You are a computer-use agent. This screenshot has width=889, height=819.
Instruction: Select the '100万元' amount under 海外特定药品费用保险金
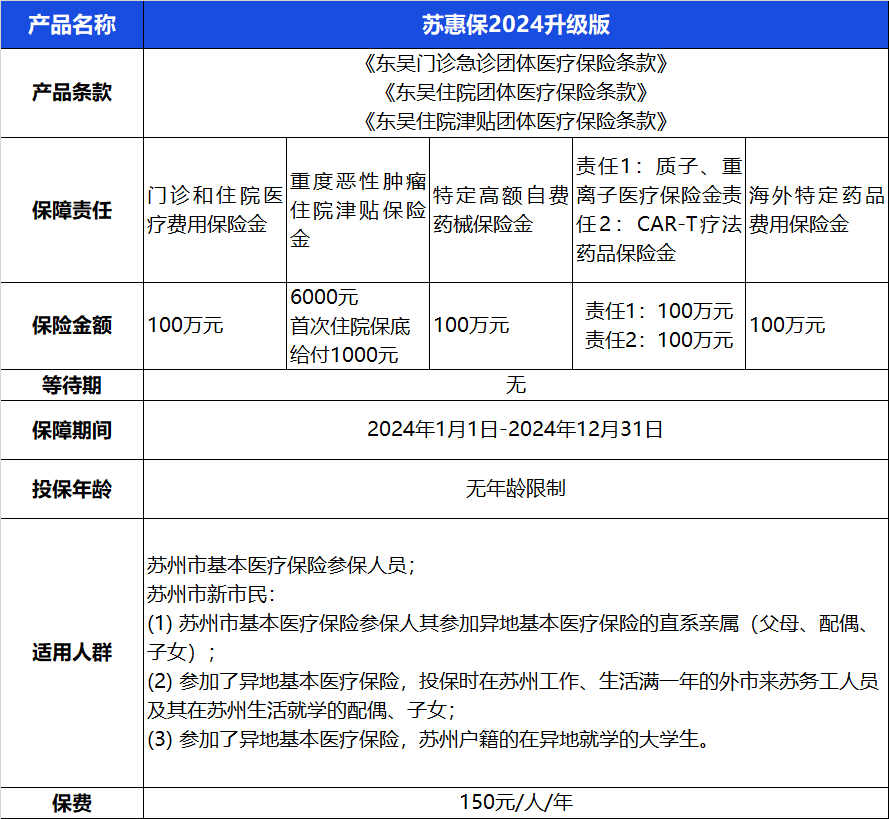[x=787, y=326]
